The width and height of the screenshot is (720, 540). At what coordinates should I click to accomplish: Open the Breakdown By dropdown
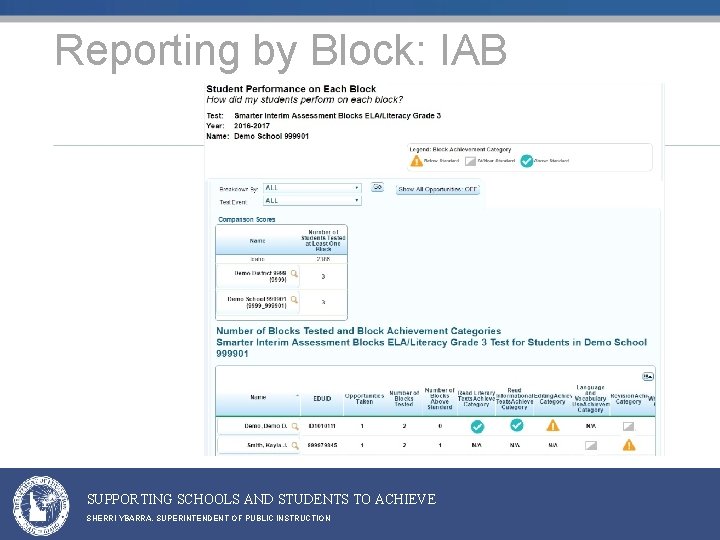coord(312,188)
